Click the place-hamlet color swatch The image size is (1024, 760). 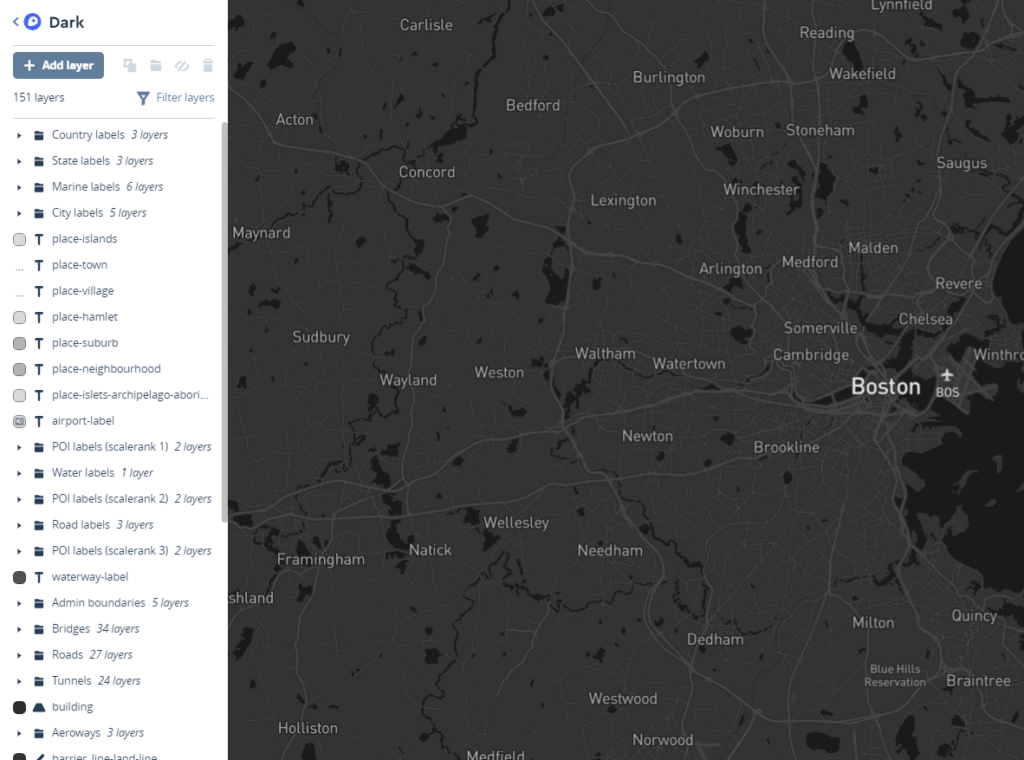(x=19, y=317)
